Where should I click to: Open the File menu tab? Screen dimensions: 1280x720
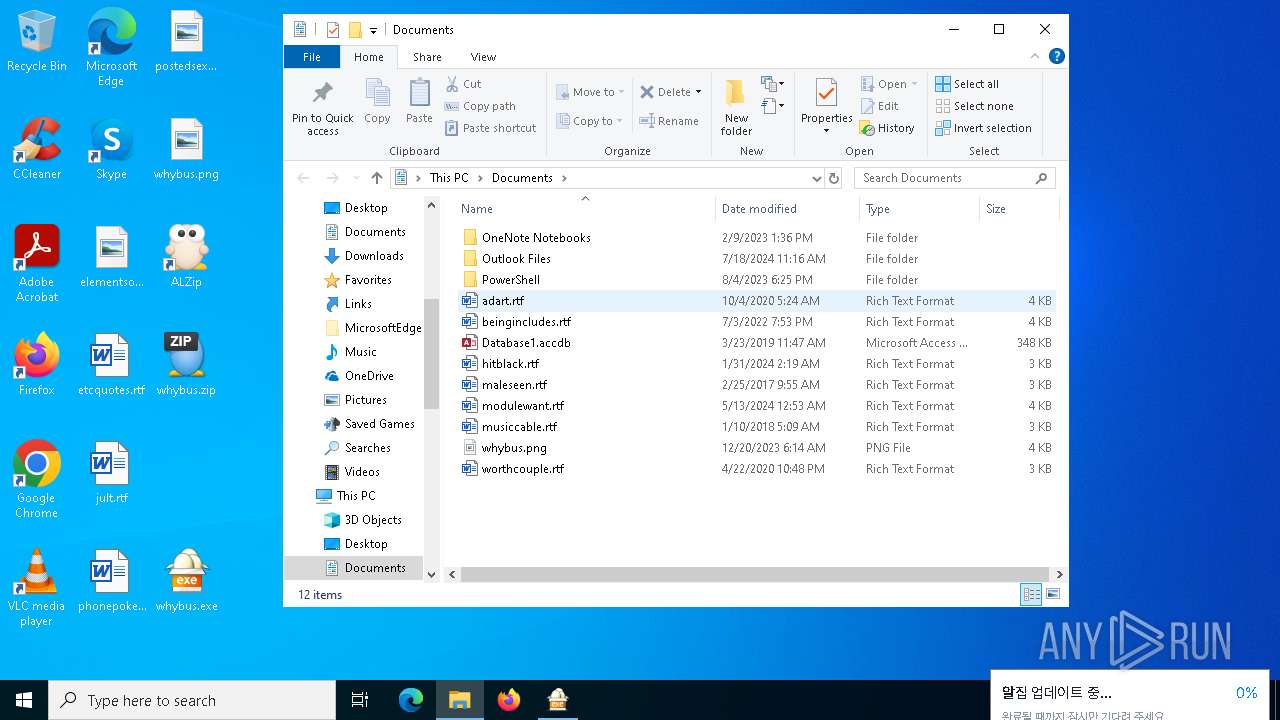click(312, 57)
